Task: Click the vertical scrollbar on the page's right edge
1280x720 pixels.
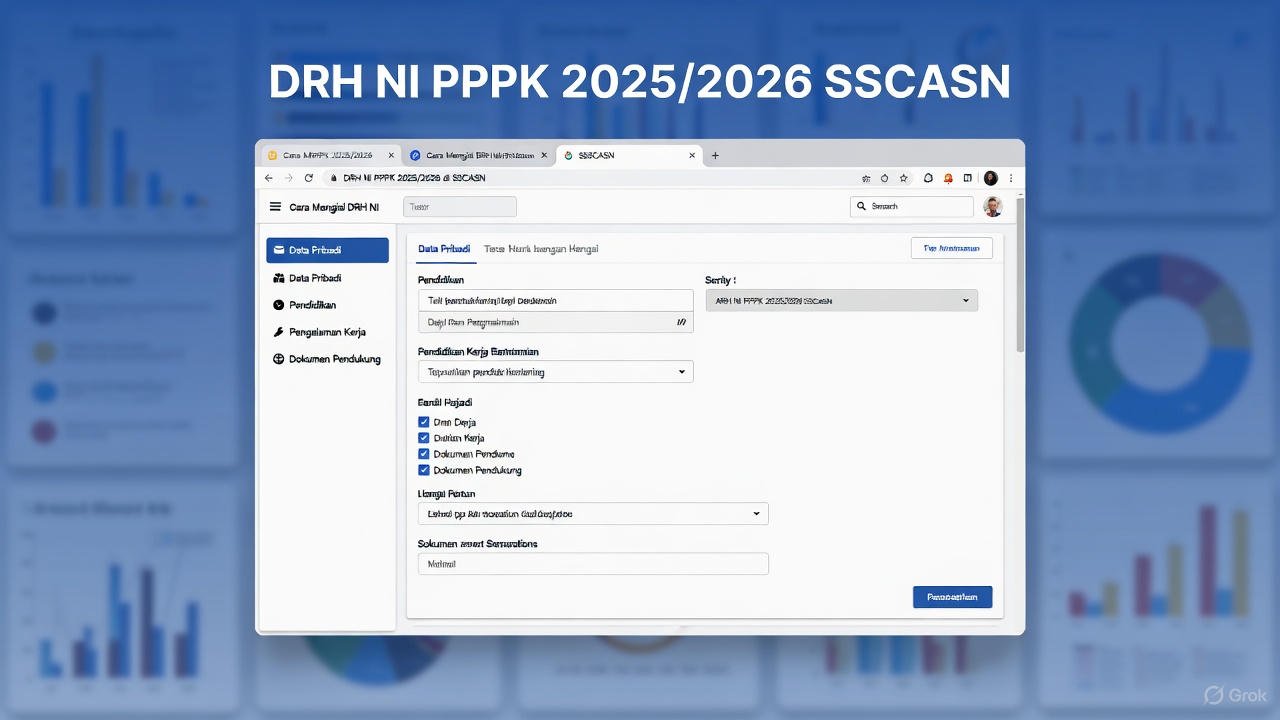Action: tap(1020, 275)
